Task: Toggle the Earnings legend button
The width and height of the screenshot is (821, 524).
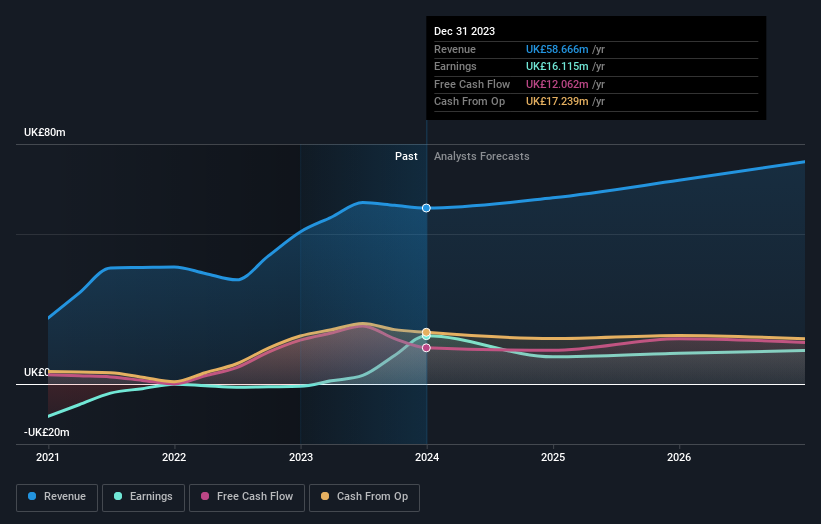Action: pos(143,497)
